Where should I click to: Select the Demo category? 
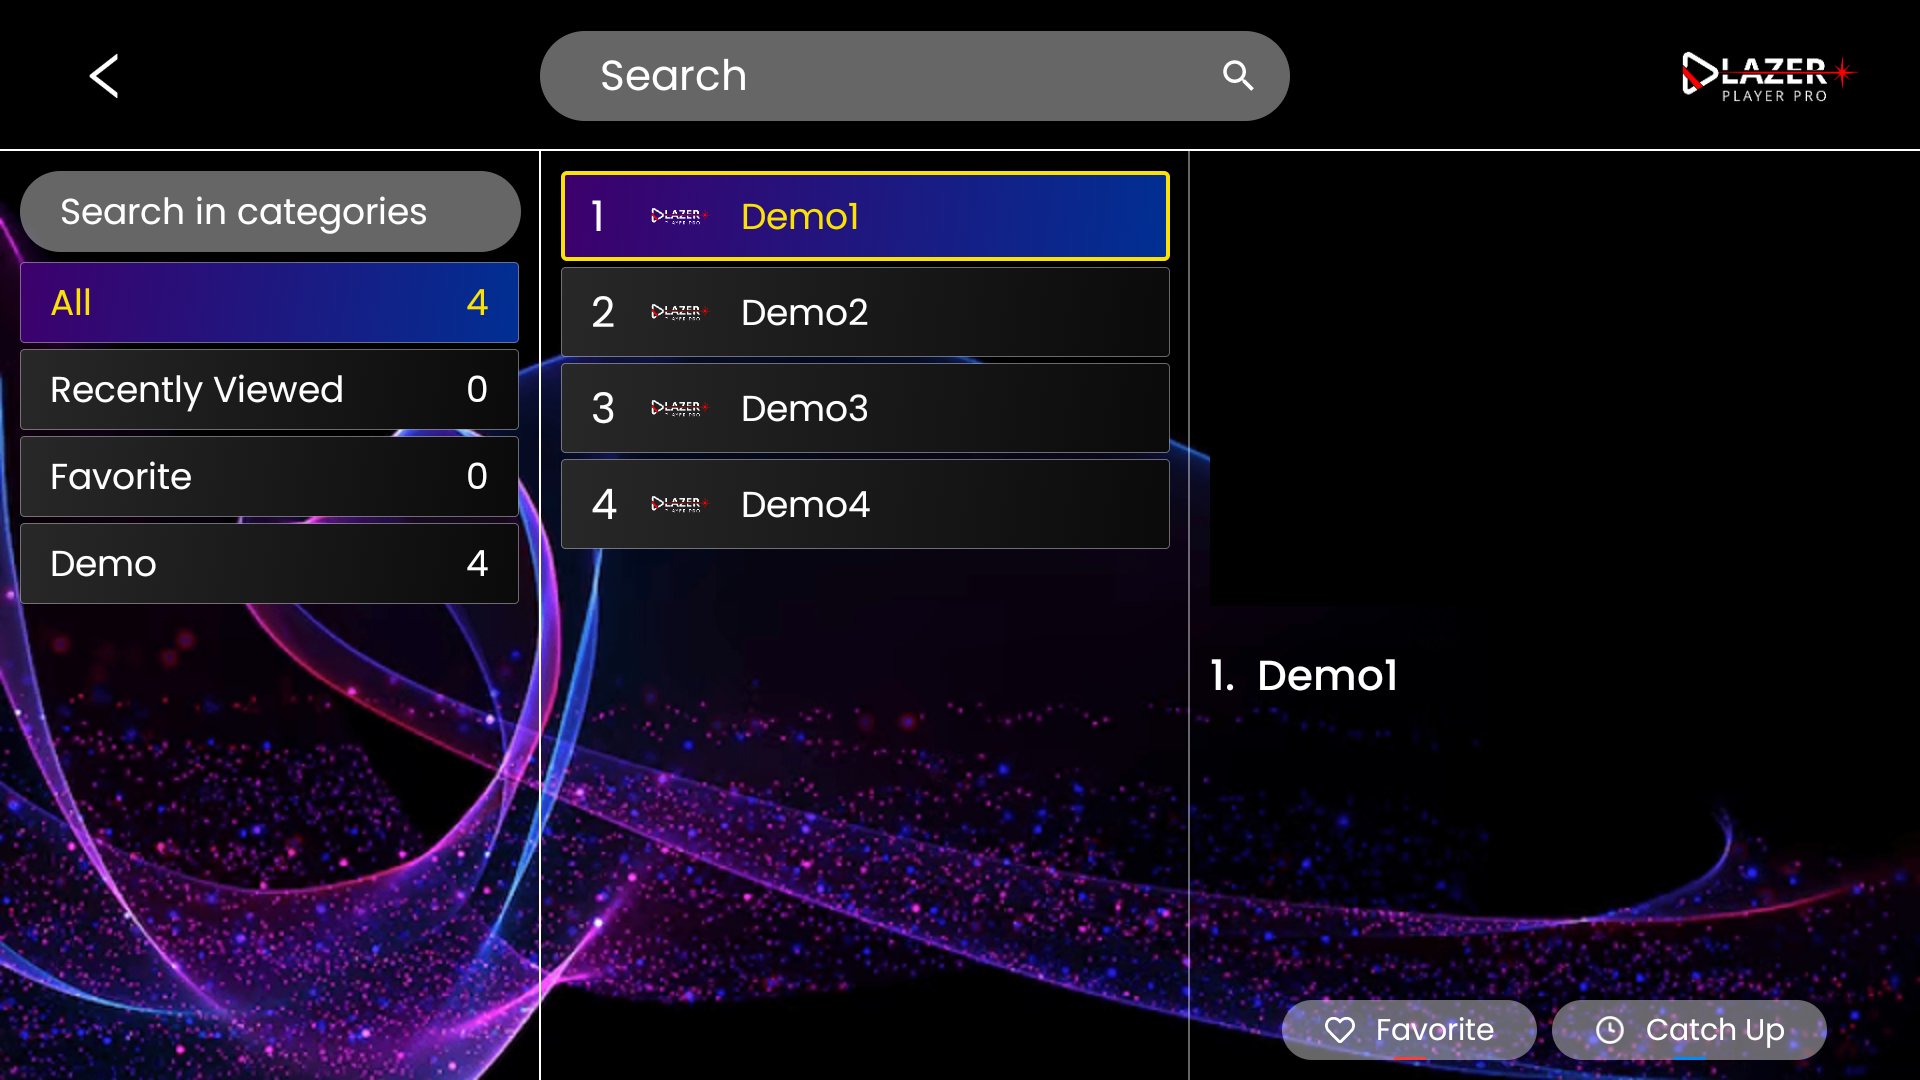[269, 564]
